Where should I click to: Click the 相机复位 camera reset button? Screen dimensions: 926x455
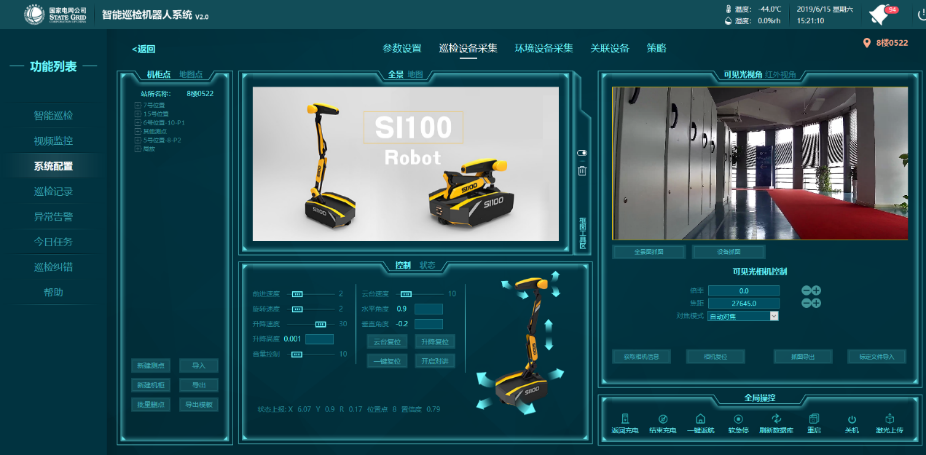(715, 356)
